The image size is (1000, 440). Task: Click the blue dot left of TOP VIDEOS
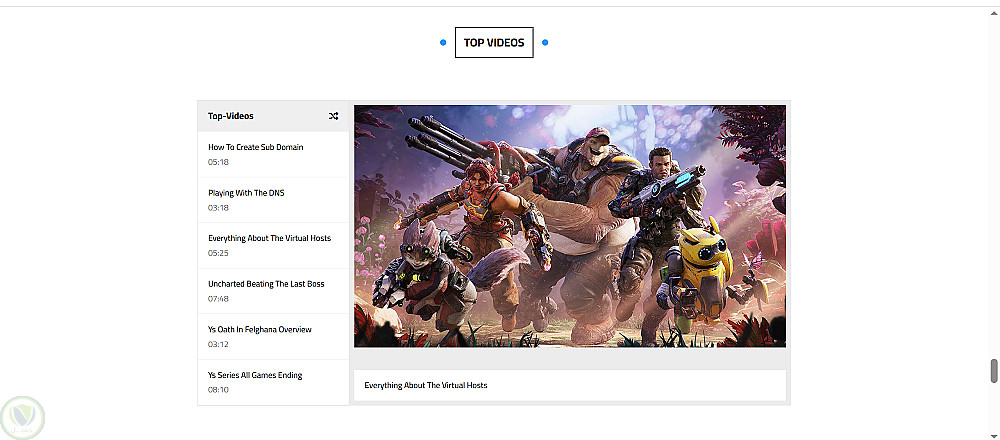(443, 43)
